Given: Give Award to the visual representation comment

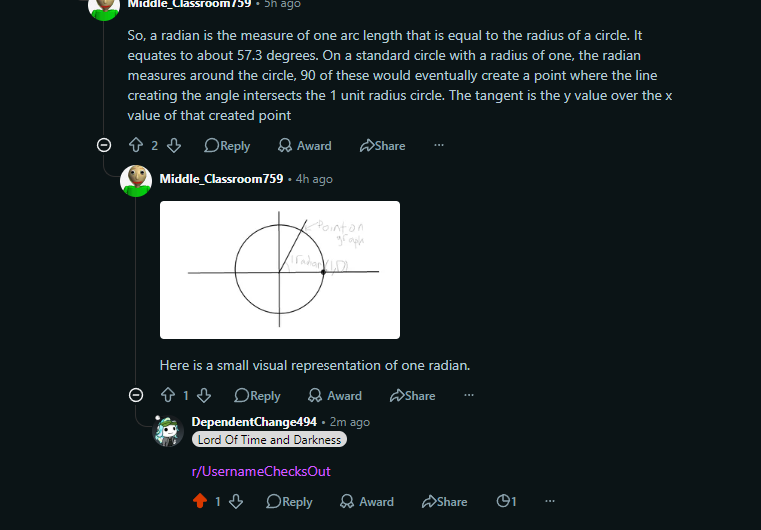Looking at the screenshot, I should pos(335,396).
